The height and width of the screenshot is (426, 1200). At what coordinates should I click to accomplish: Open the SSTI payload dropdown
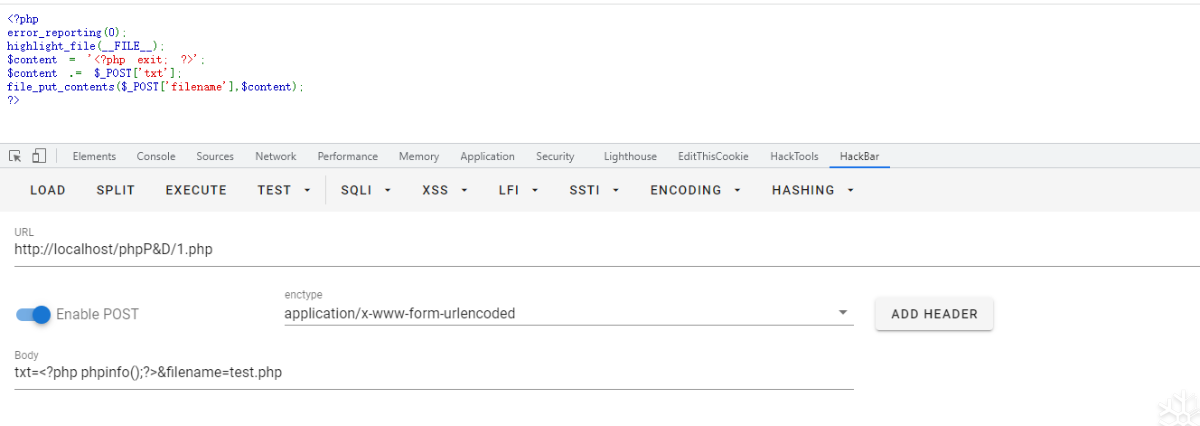click(x=594, y=190)
